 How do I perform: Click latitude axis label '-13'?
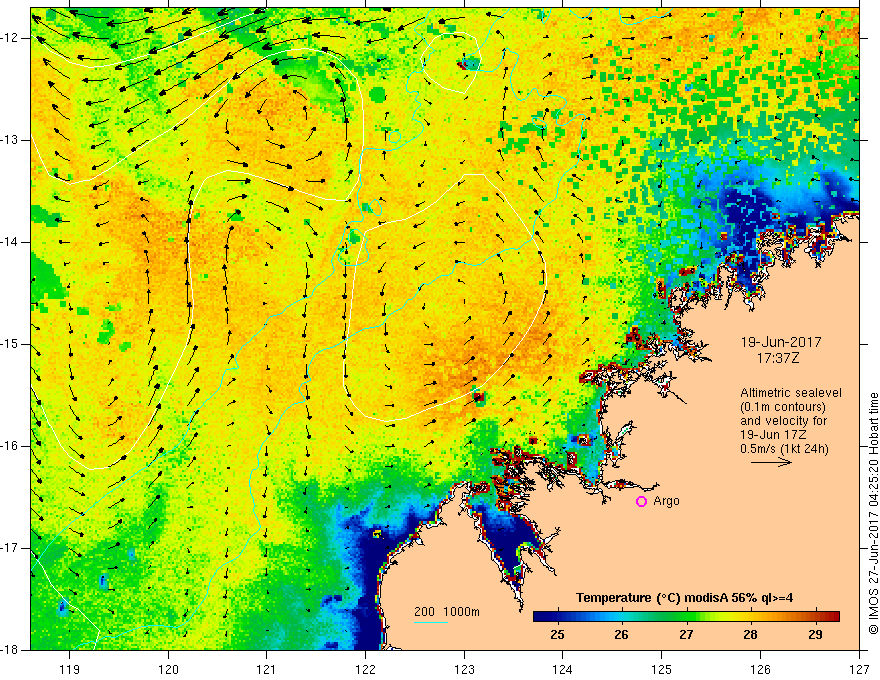(x=11, y=140)
